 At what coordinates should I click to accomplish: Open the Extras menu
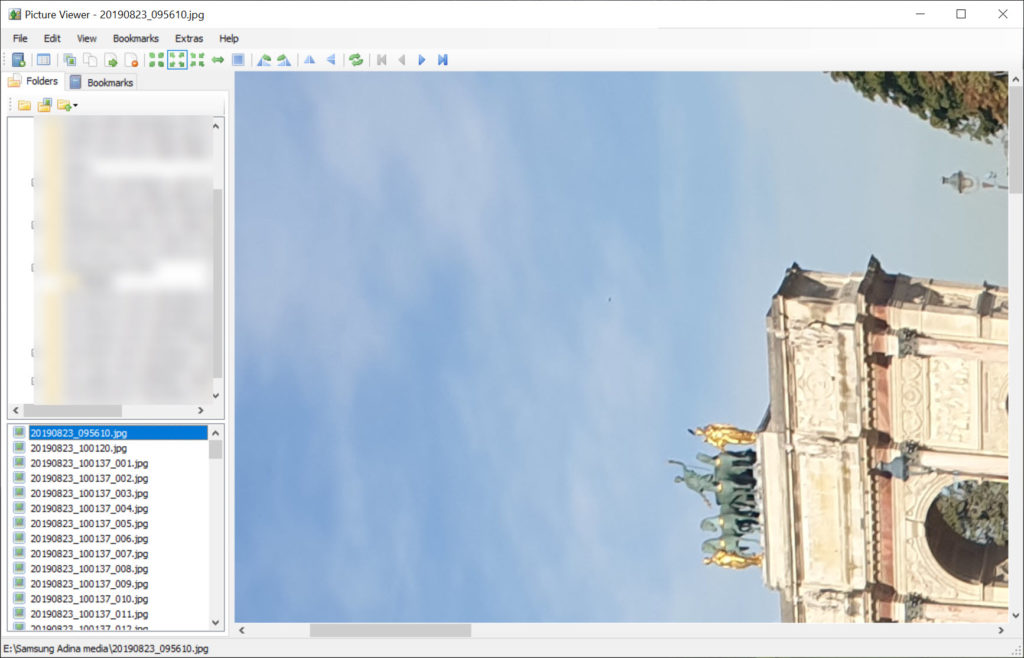click(x=188, y=38)
